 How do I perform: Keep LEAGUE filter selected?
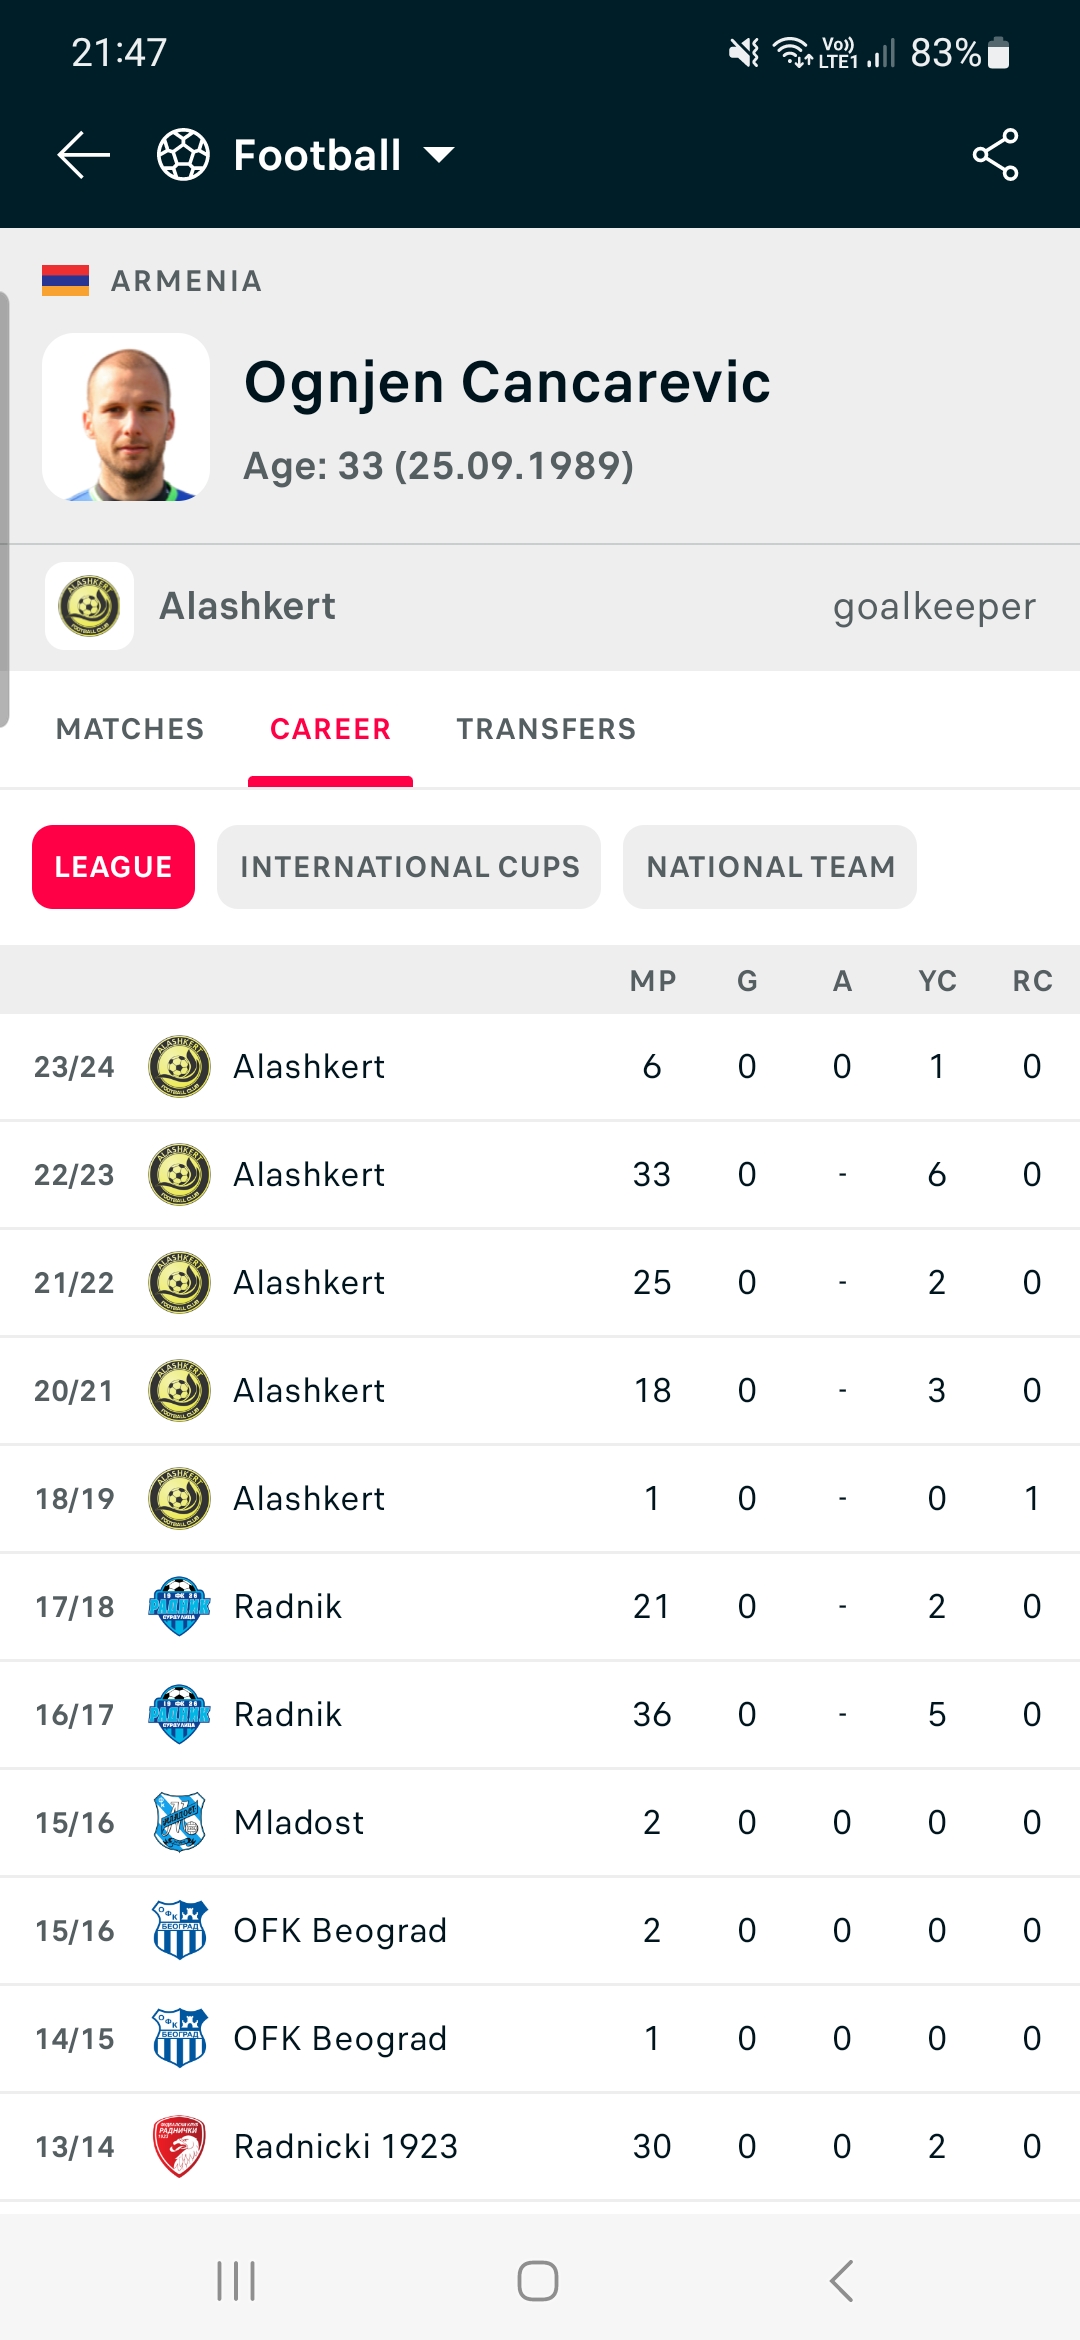coord(112,867)
